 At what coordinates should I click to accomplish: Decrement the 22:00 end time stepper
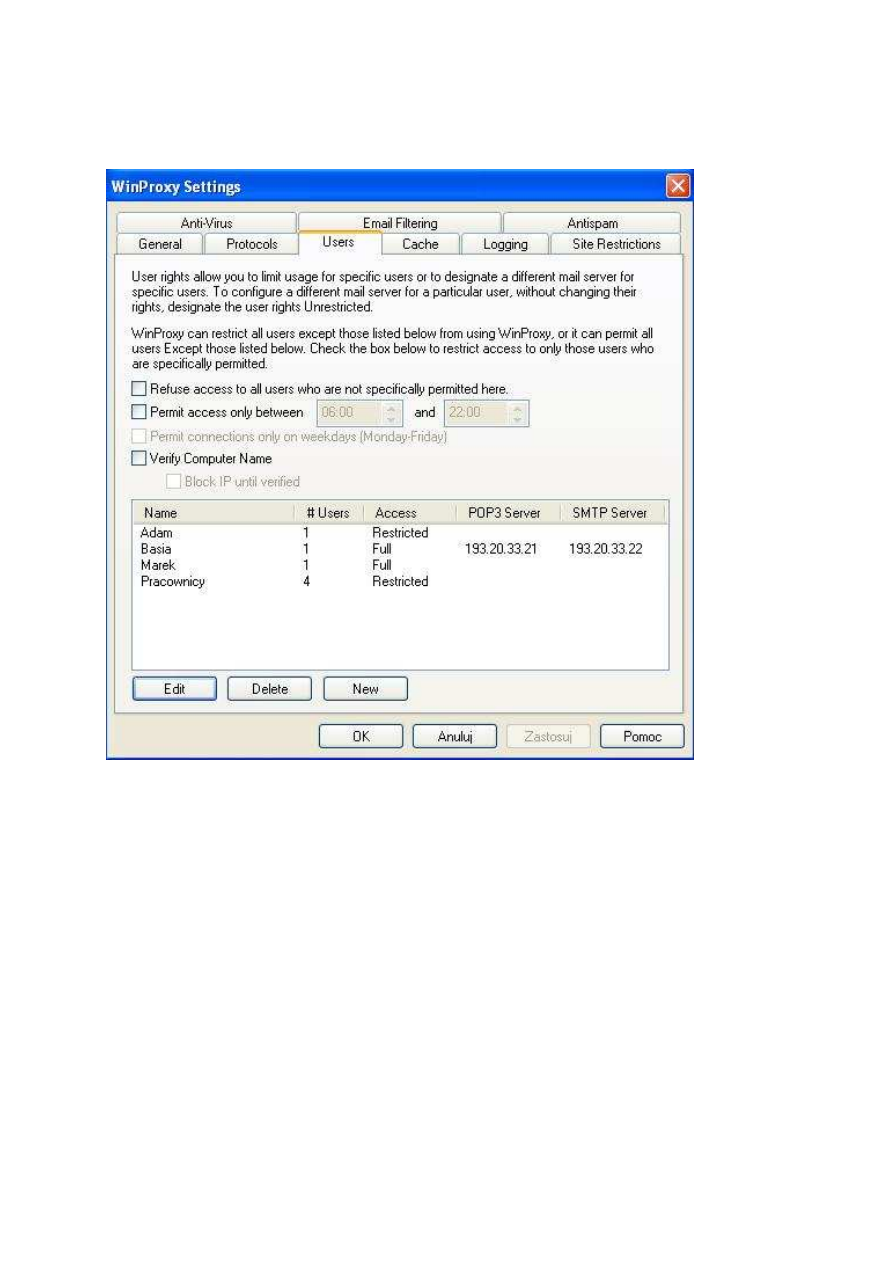coord(516,417)
